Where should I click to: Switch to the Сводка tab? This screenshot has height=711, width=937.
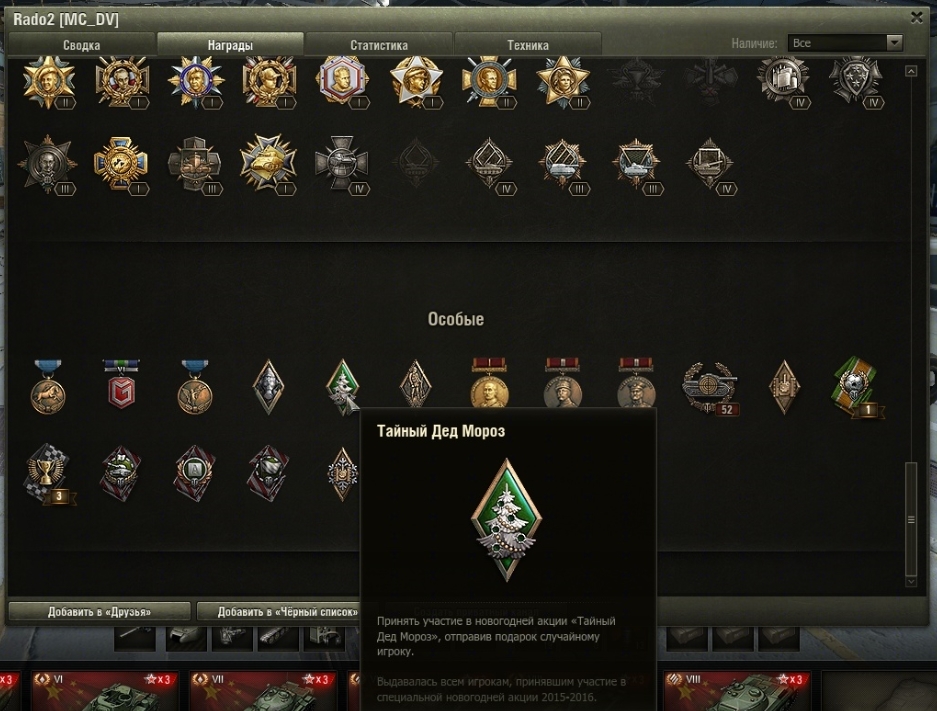click(x=81, y=45)
